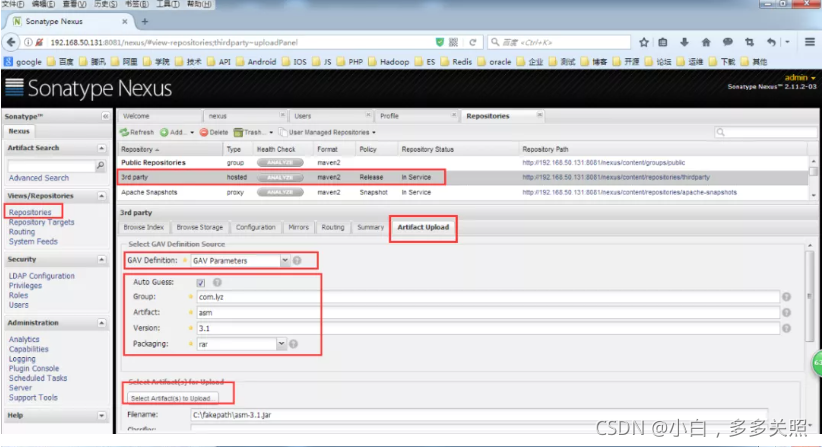
Task: Click Select Artifact(s) to Upload button
Action: (172, 398)
